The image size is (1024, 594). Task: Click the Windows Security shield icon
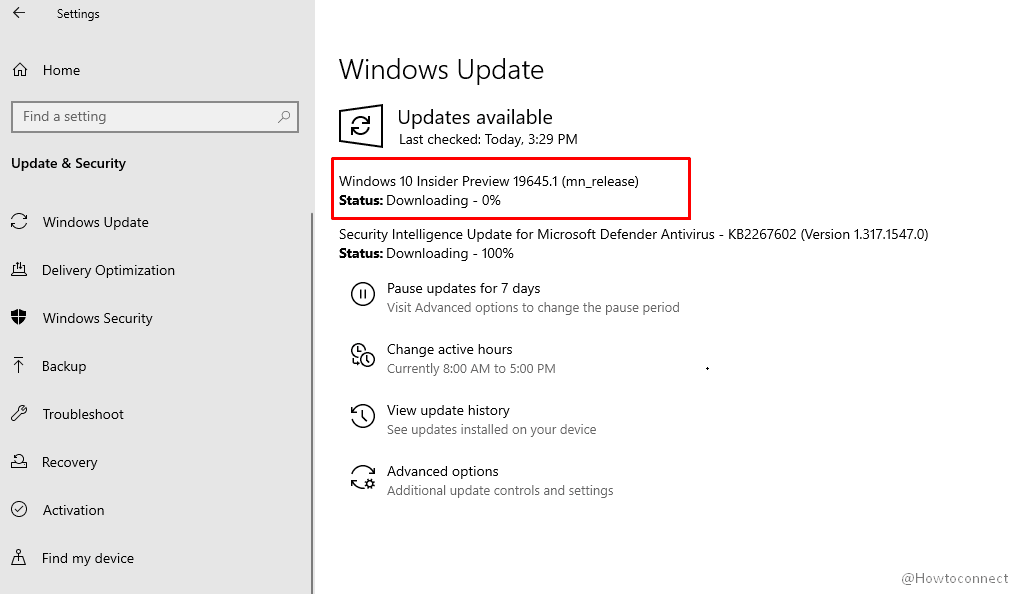point(20,318)
